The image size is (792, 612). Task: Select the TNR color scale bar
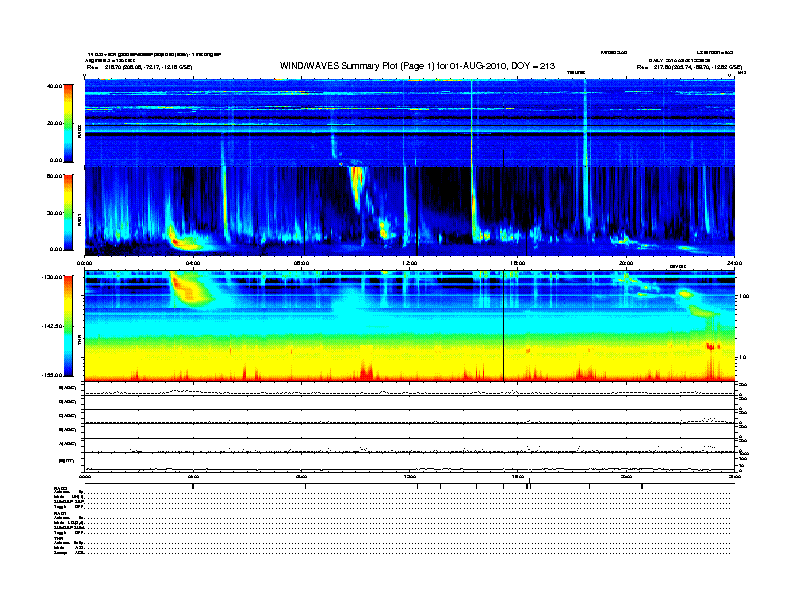(68, 326)
